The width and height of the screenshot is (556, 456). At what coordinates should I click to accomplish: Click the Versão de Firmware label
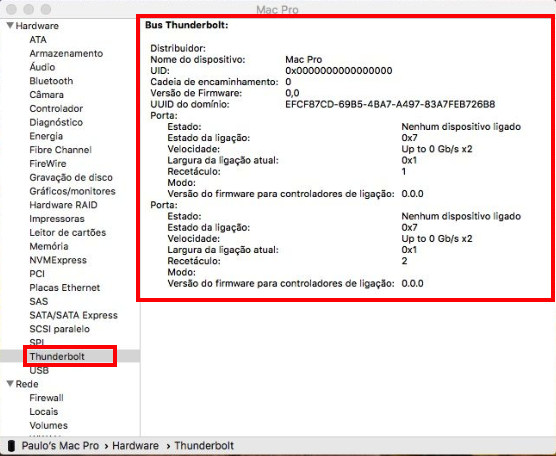click(196, 93)
